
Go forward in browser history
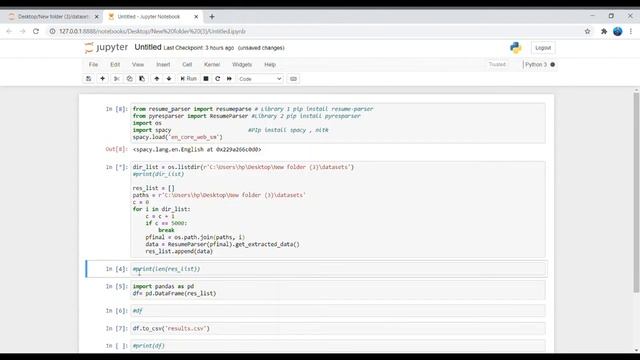(22, 31)
